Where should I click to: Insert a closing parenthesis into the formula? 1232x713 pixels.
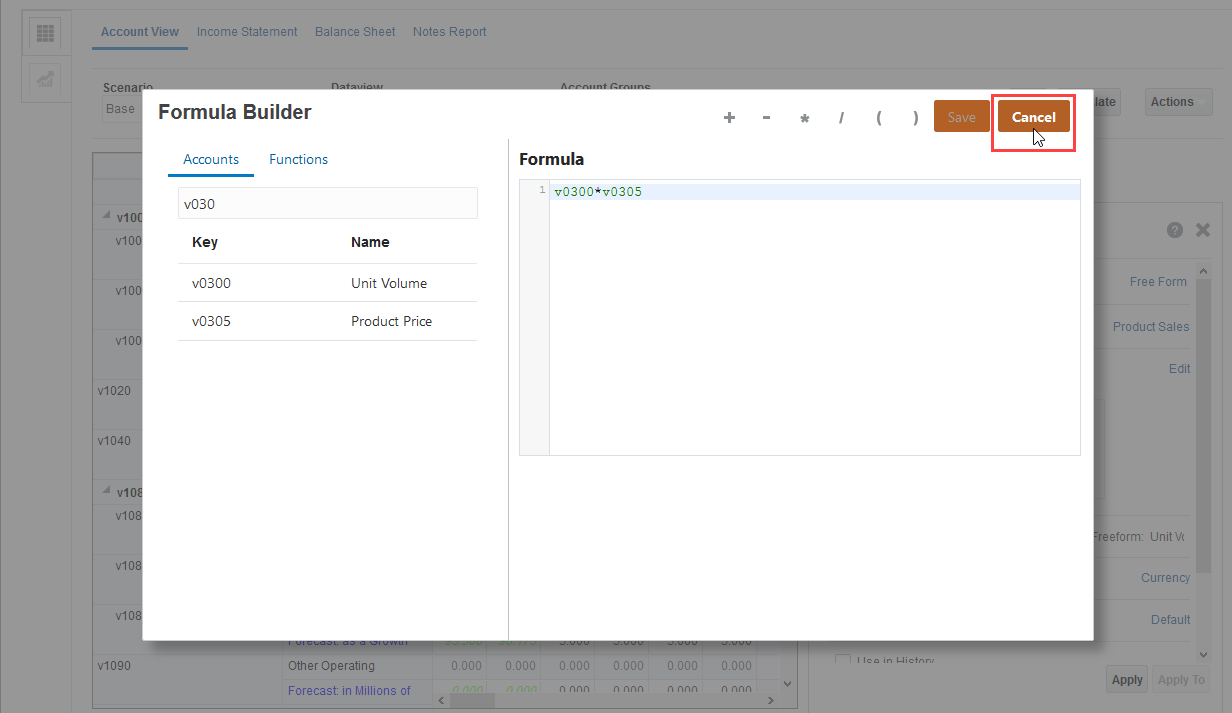(916, 117)
